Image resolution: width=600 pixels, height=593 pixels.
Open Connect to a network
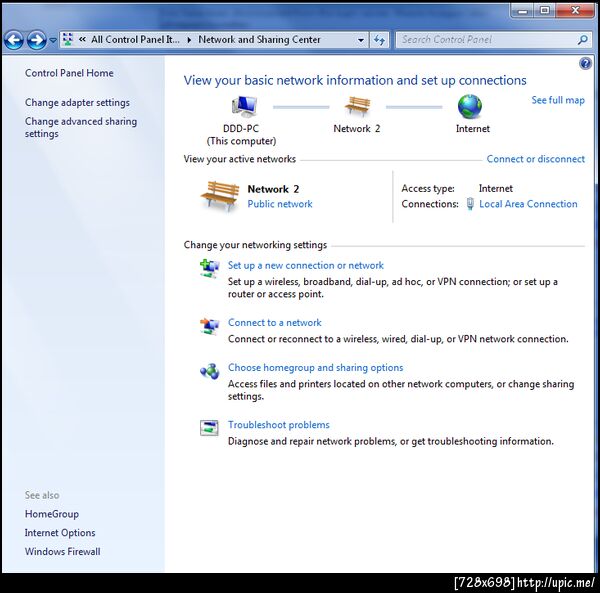point(274,323)
